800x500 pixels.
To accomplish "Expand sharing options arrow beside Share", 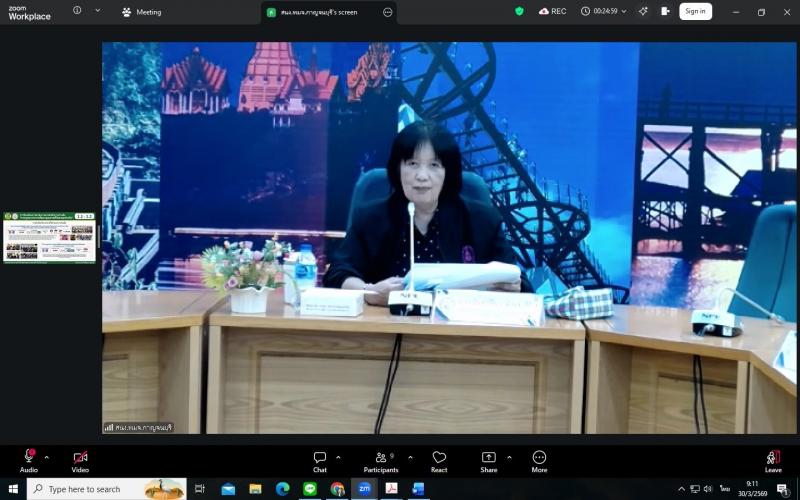I will [509, 457].
